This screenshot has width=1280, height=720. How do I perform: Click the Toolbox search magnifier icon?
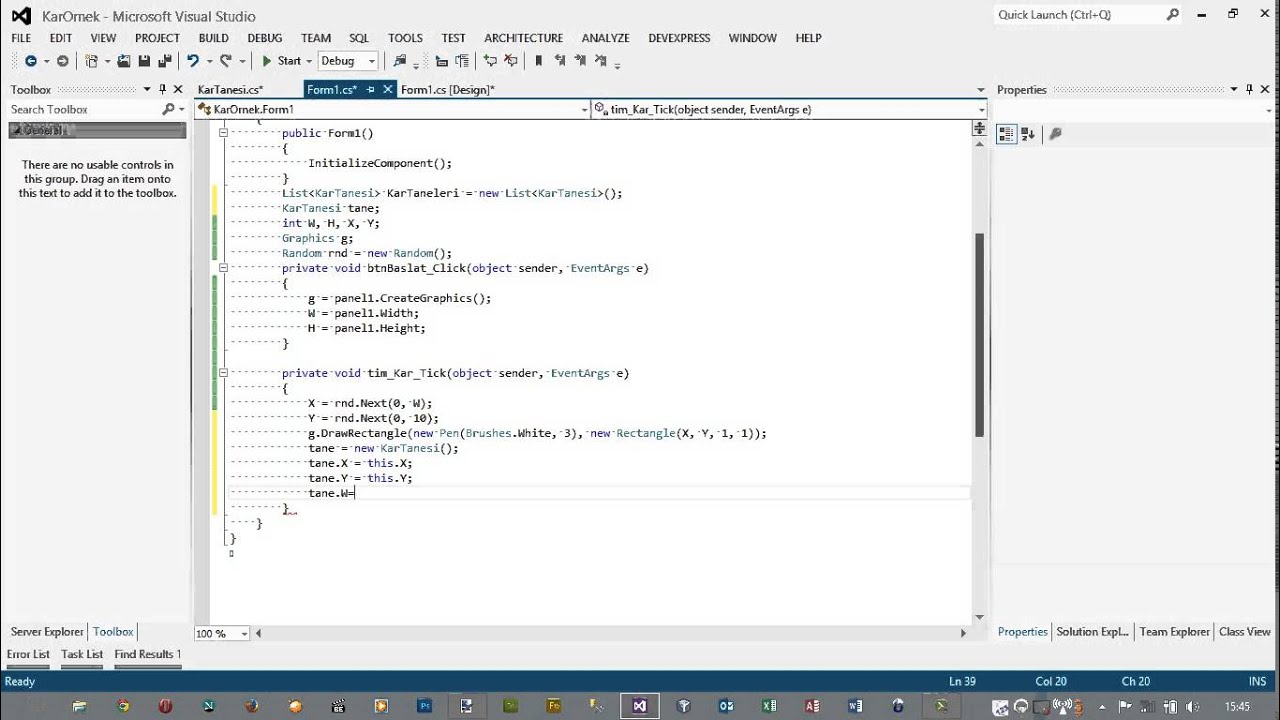168,109
